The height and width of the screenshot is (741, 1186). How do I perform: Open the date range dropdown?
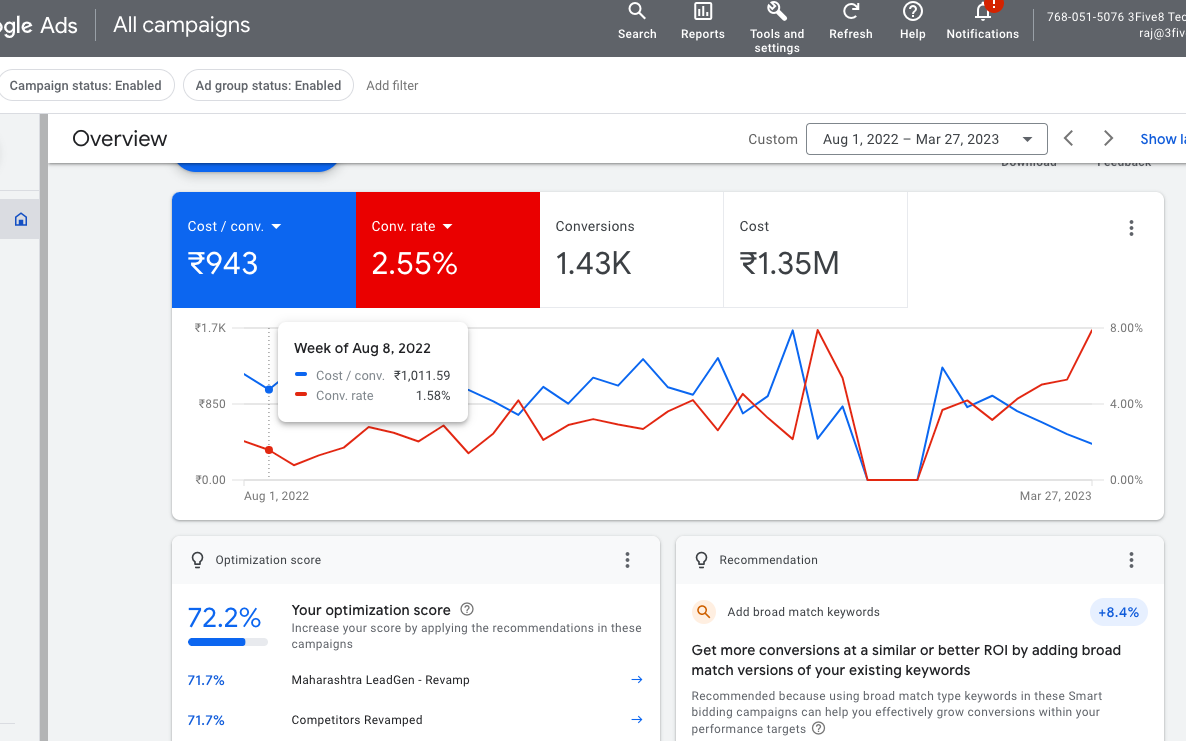click(x=927, y=139)
